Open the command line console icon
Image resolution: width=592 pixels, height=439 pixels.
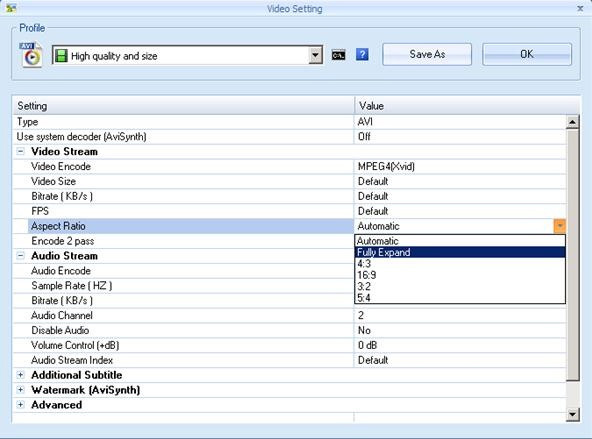coord(338,55)
